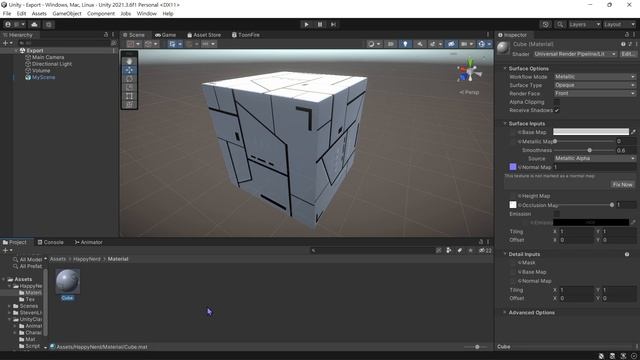Collapse the Surface Options section
Viewport: 640px width, 360px height.
click(x=505, y=68)
